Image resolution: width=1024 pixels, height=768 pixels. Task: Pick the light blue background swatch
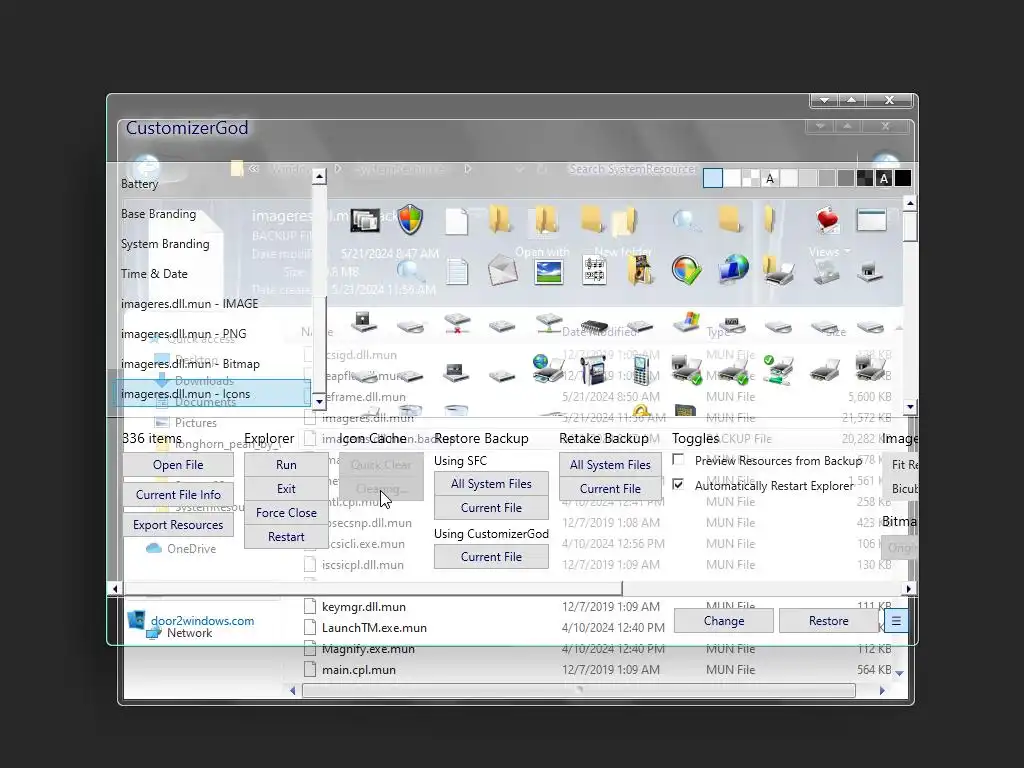[712, 178]
